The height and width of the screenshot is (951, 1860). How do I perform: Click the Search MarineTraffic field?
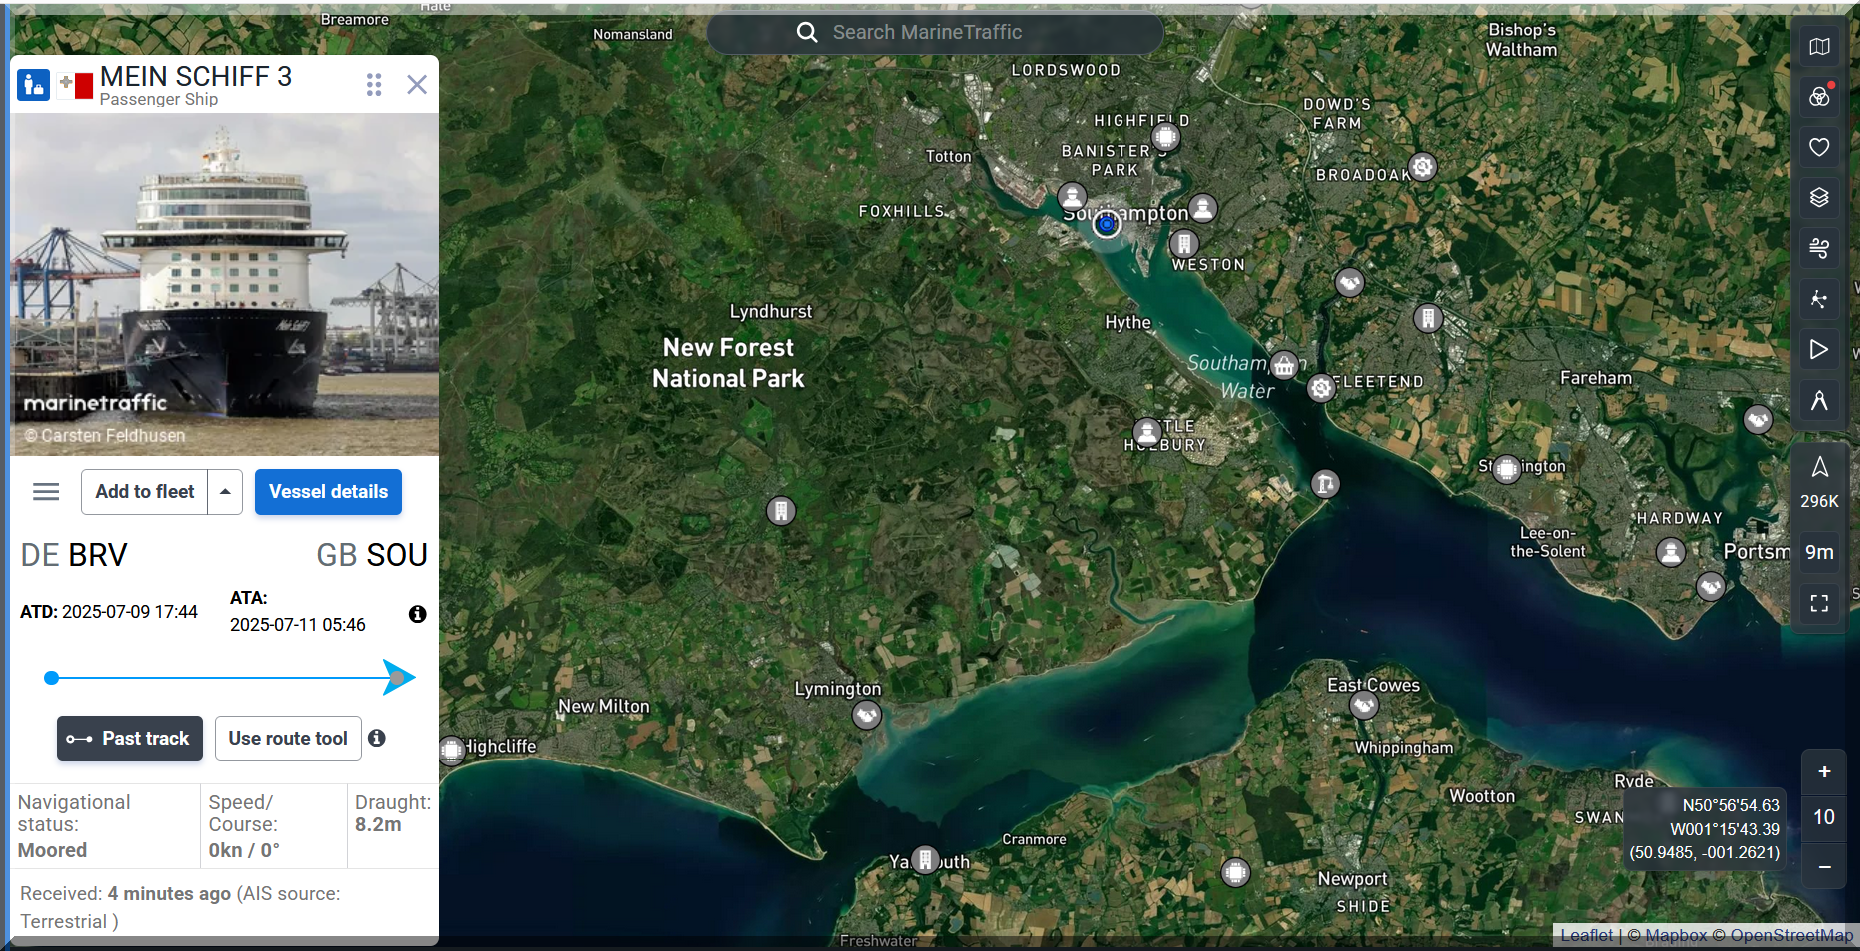point(935,33)
